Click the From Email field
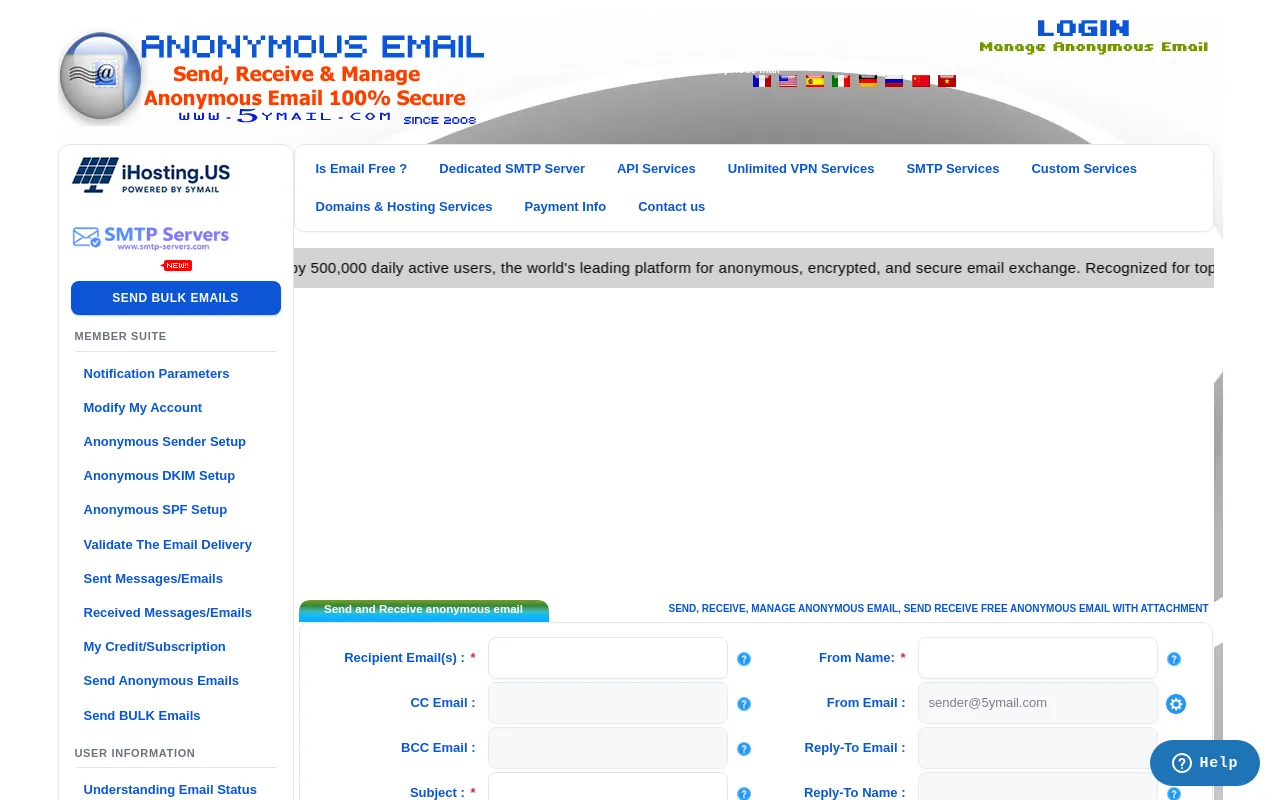Image resolution: width=1280 pixels, height=800 pixels. [1038, 703]
